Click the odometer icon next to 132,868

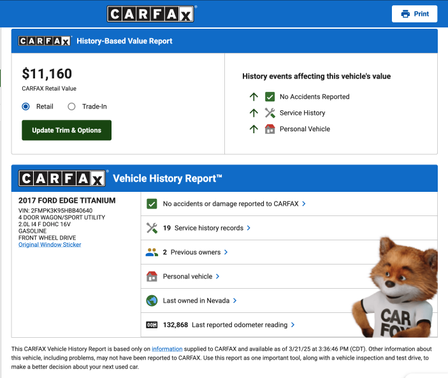pos(152,325)
